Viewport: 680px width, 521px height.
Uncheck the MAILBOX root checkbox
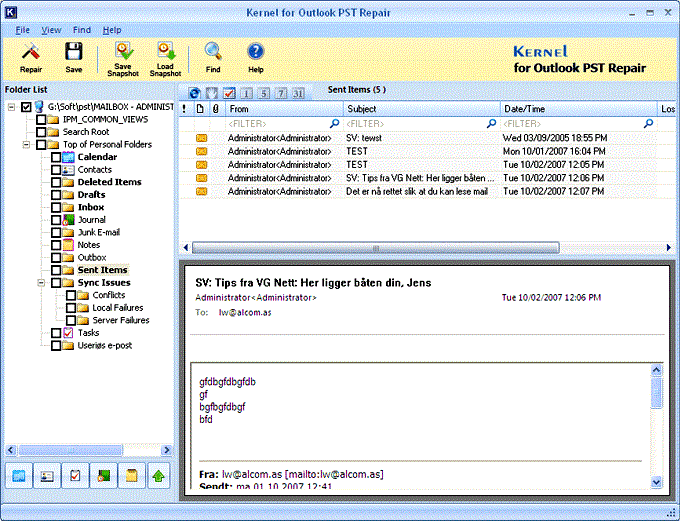(x=26, y=106)
